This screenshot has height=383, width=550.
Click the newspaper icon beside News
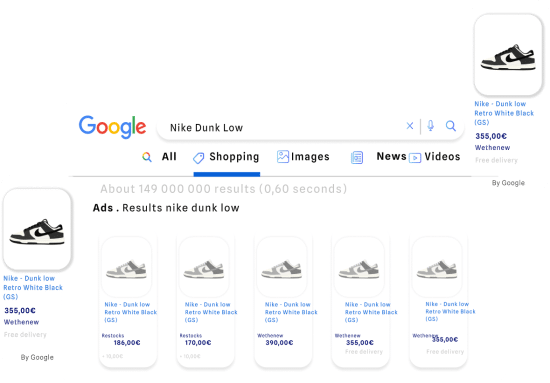click(x=357, y=157)
